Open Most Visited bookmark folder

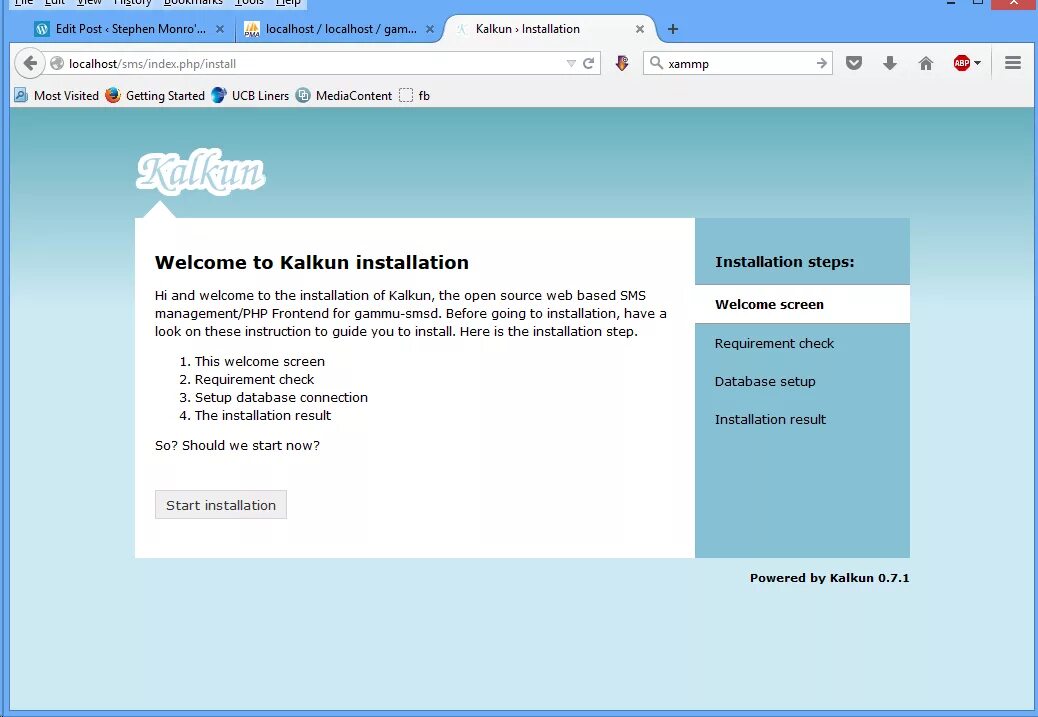(57, 96)
